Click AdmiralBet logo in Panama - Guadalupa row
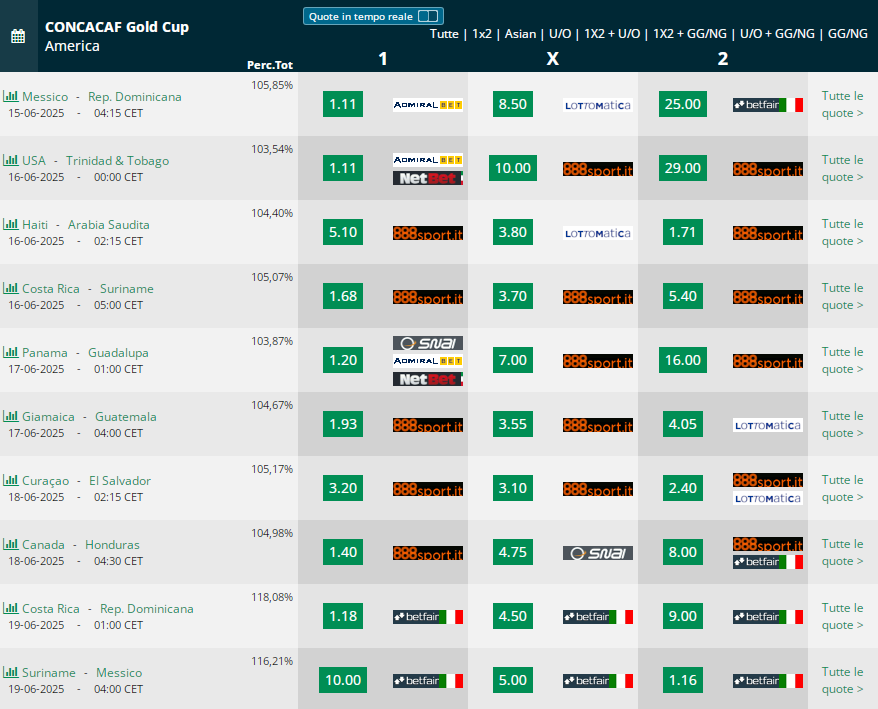The width and height of the screenshot is (878, 709). pyautogui.click(x=428, y=361)
